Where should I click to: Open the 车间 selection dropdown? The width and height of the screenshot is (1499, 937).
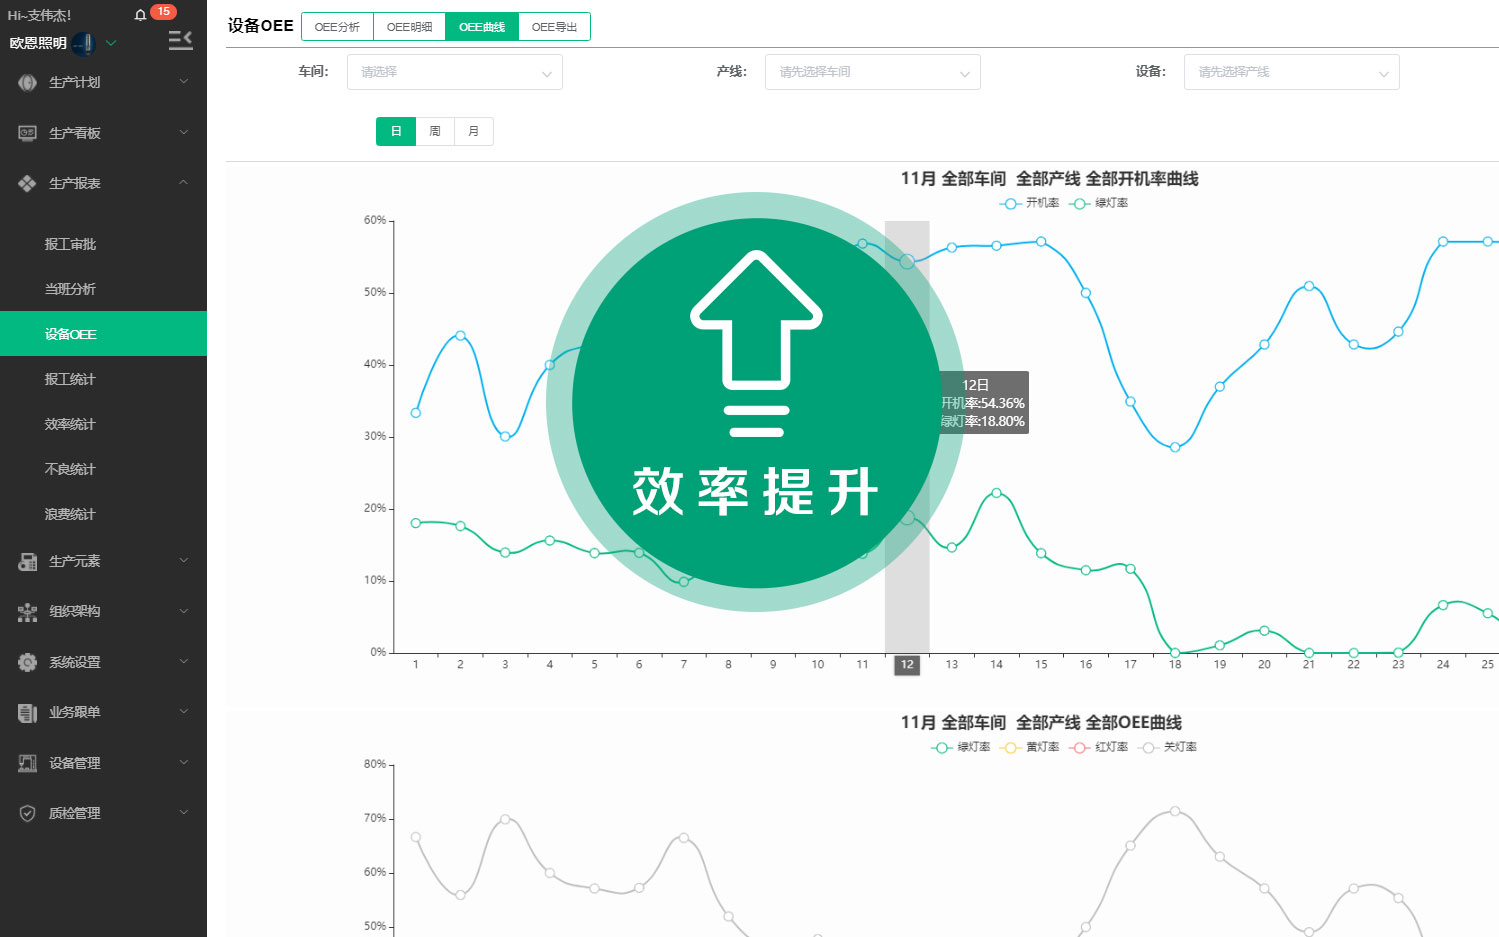[455, 72]
